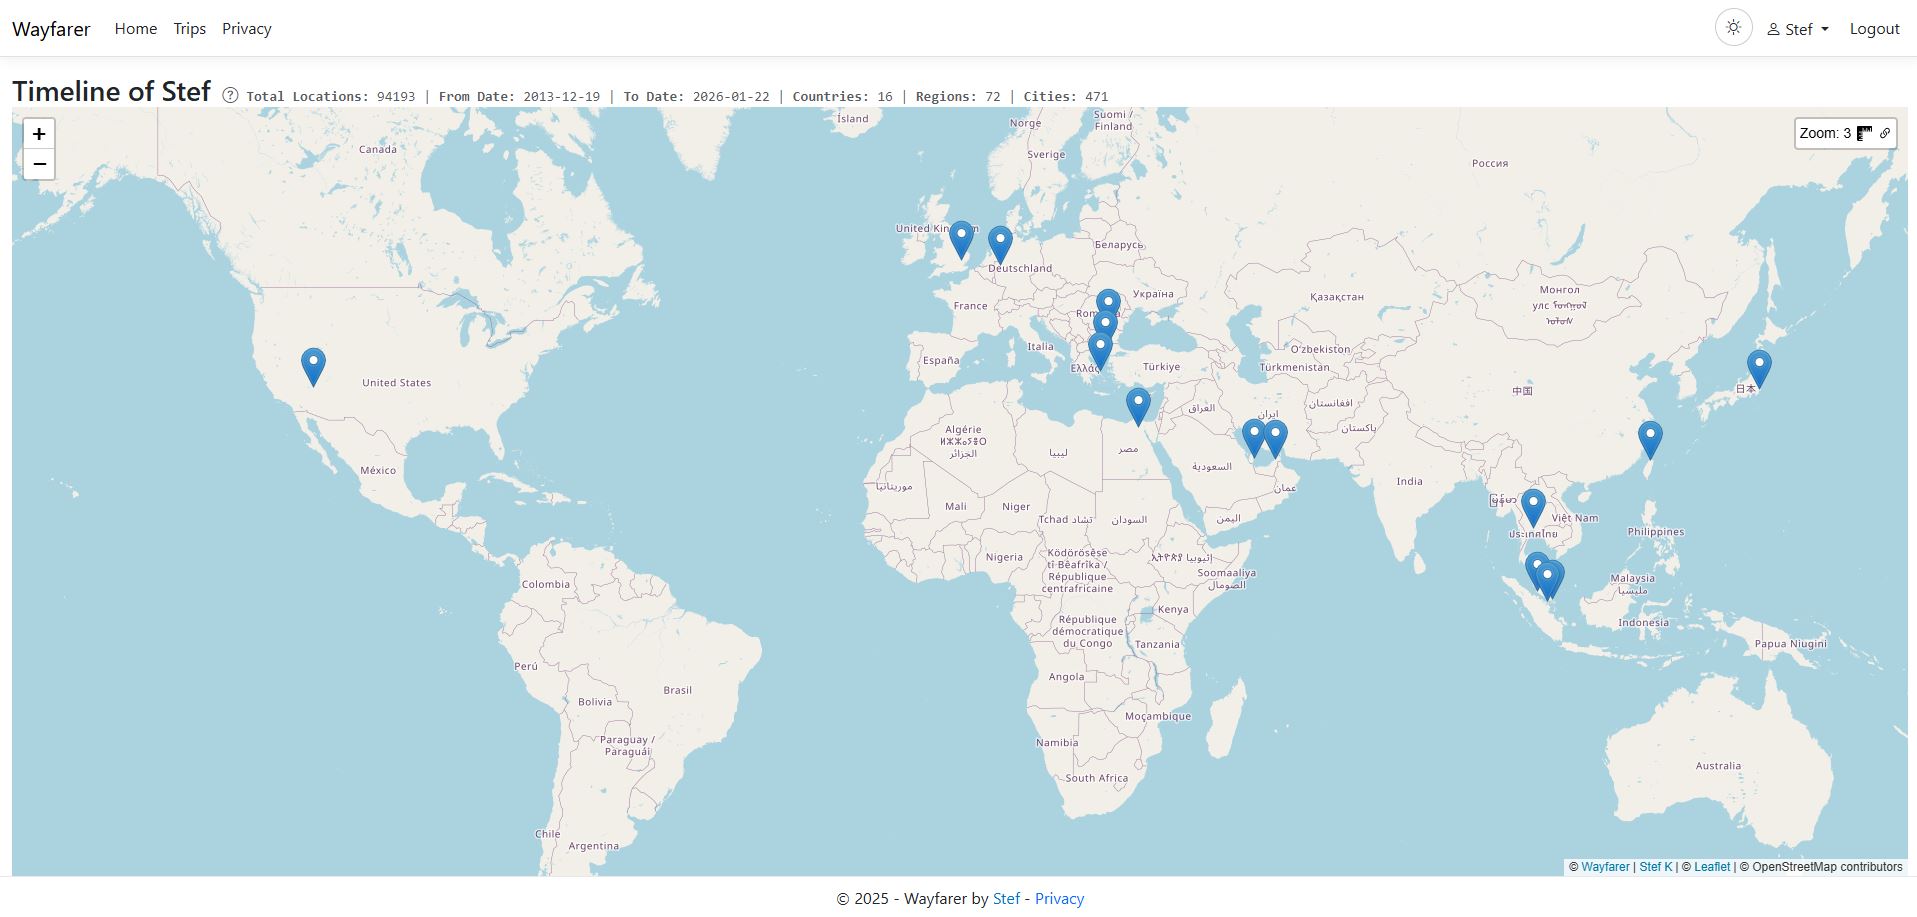Open the Privacy nav item in header
Image resolution: width=1917 pixels, height=917 pixels.
click(247, 29)
